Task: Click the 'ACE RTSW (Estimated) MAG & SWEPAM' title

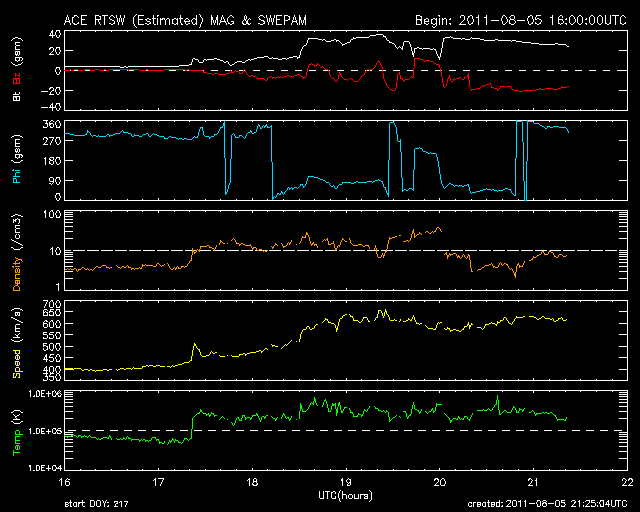Action: (x=185, y=20)
